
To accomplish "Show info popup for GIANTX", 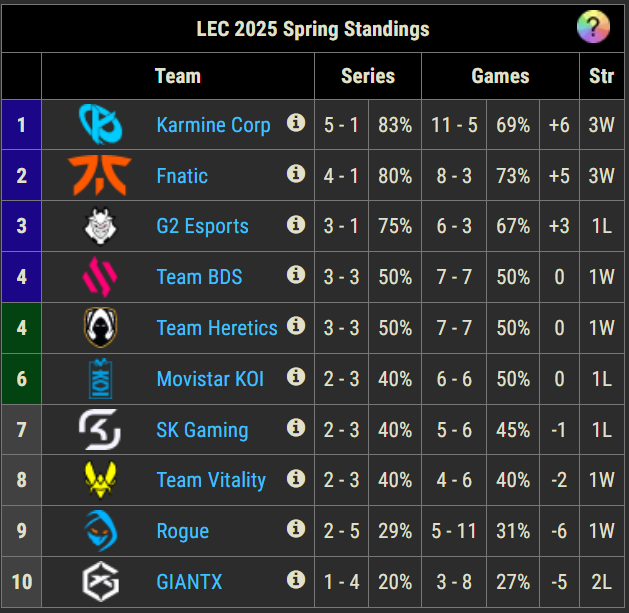I will point(296,579).
